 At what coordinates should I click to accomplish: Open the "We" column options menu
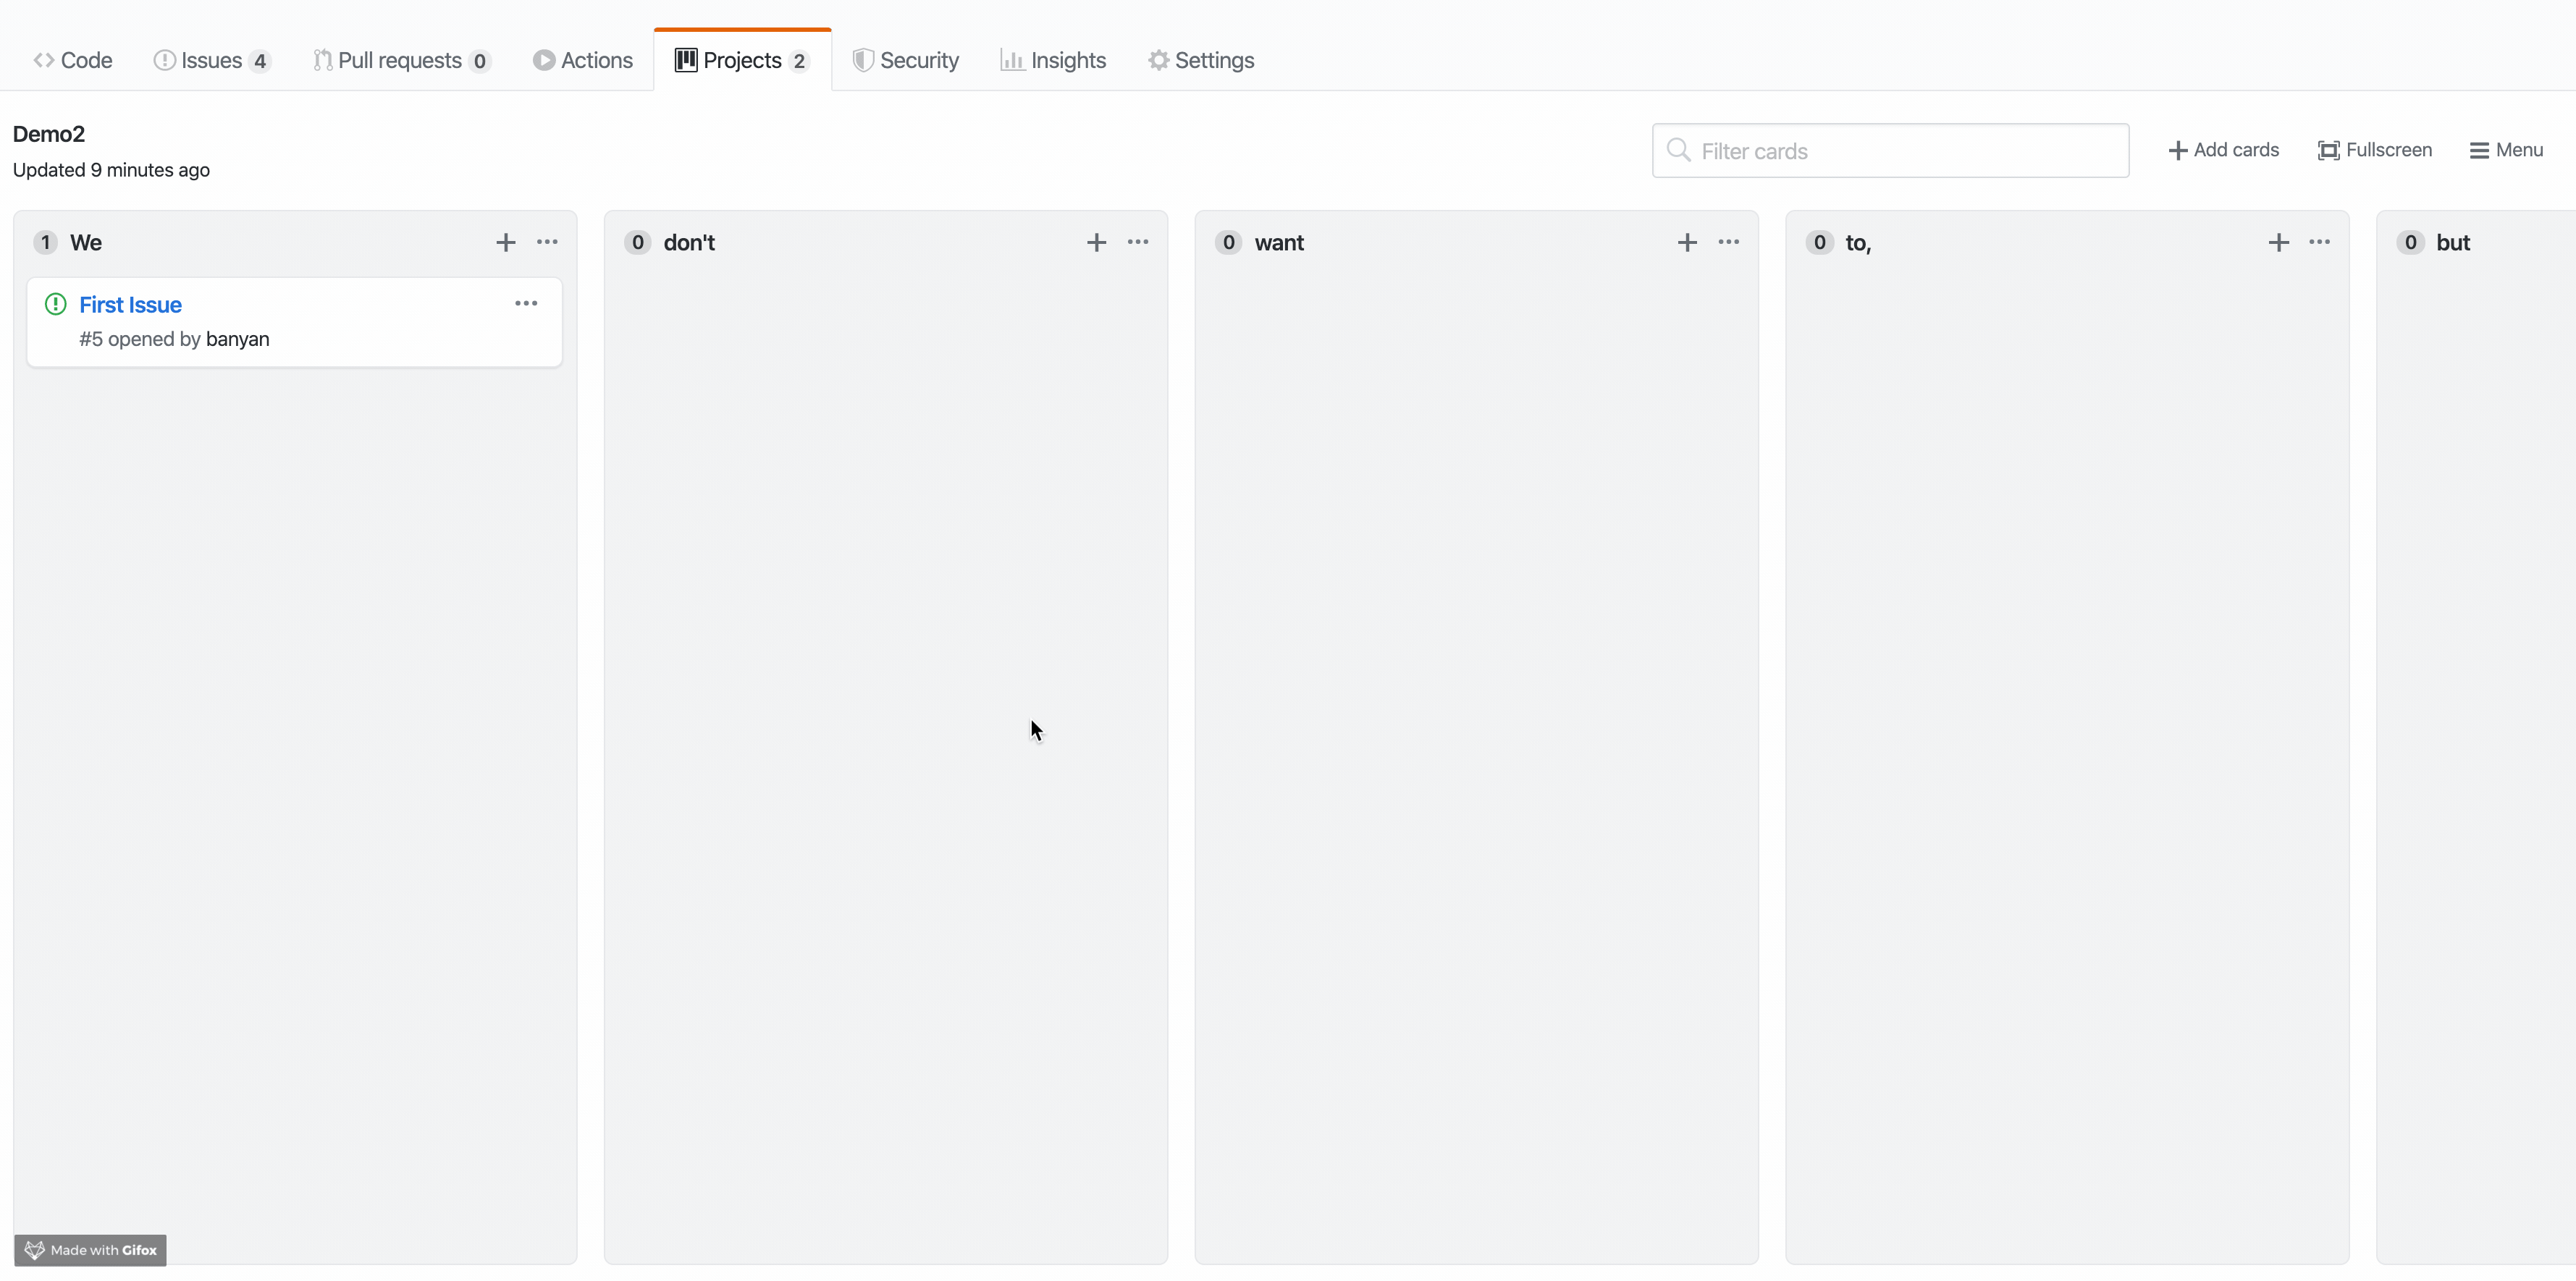click(x=547, y=242)
